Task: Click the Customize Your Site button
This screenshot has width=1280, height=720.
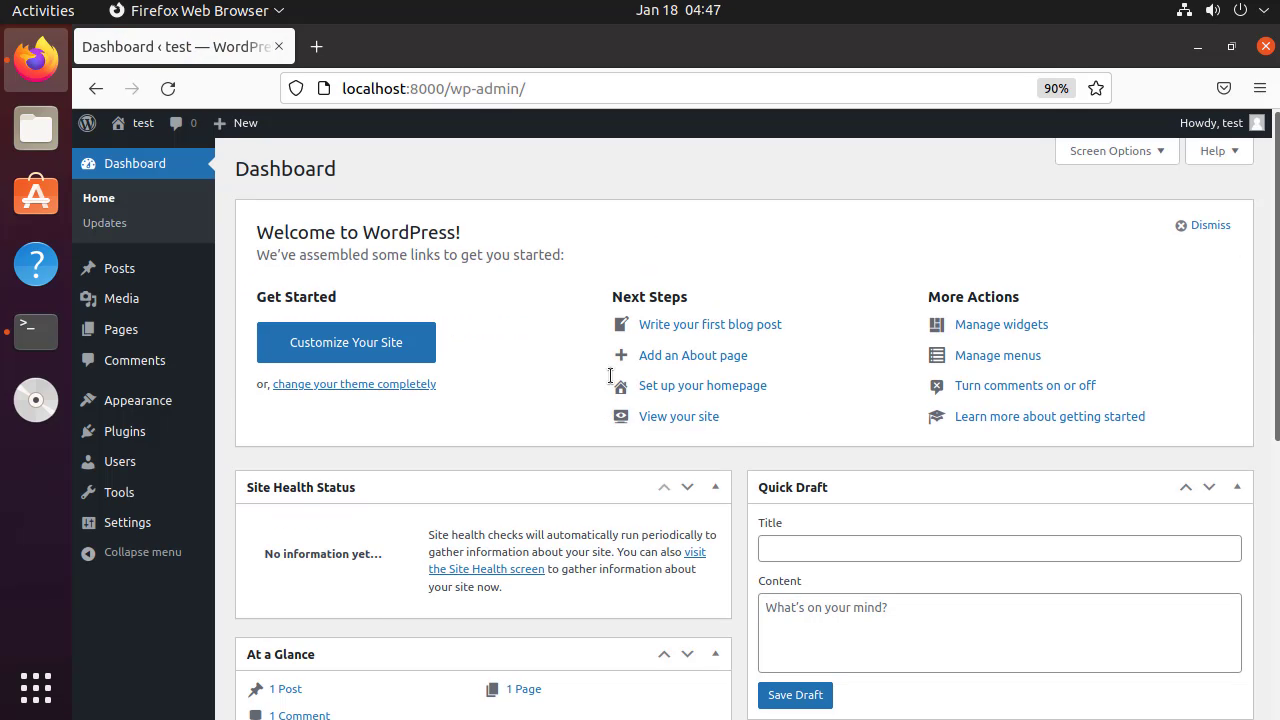Action: tap(346, 342)
